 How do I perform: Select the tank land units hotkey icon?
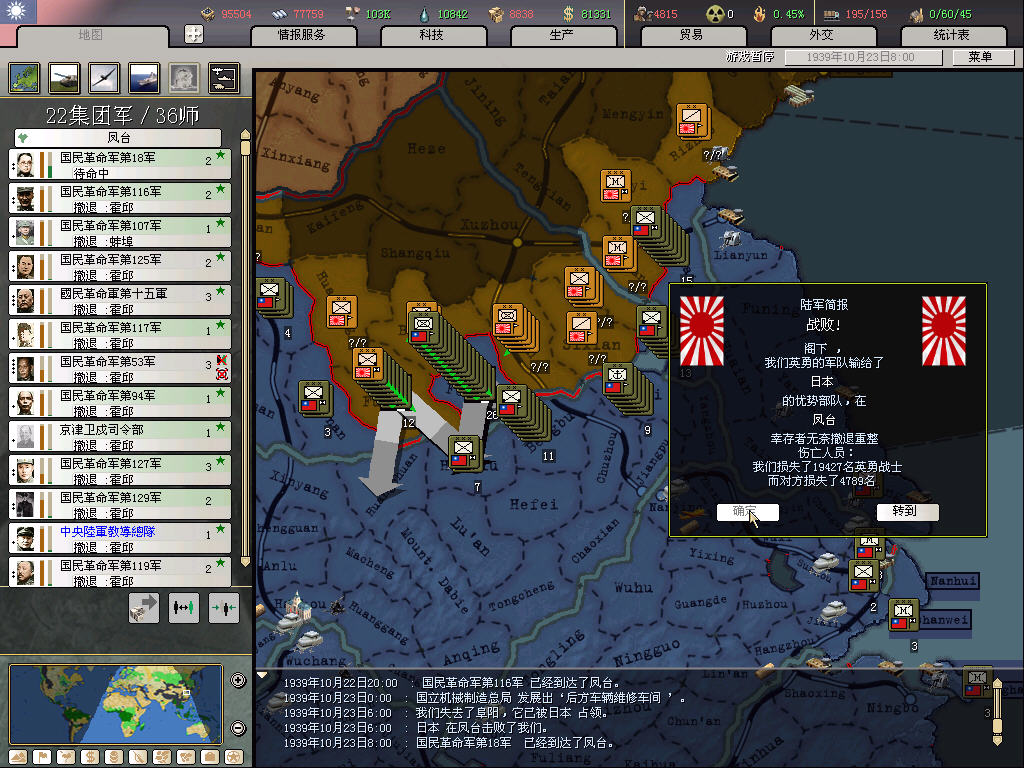point(64,77)
